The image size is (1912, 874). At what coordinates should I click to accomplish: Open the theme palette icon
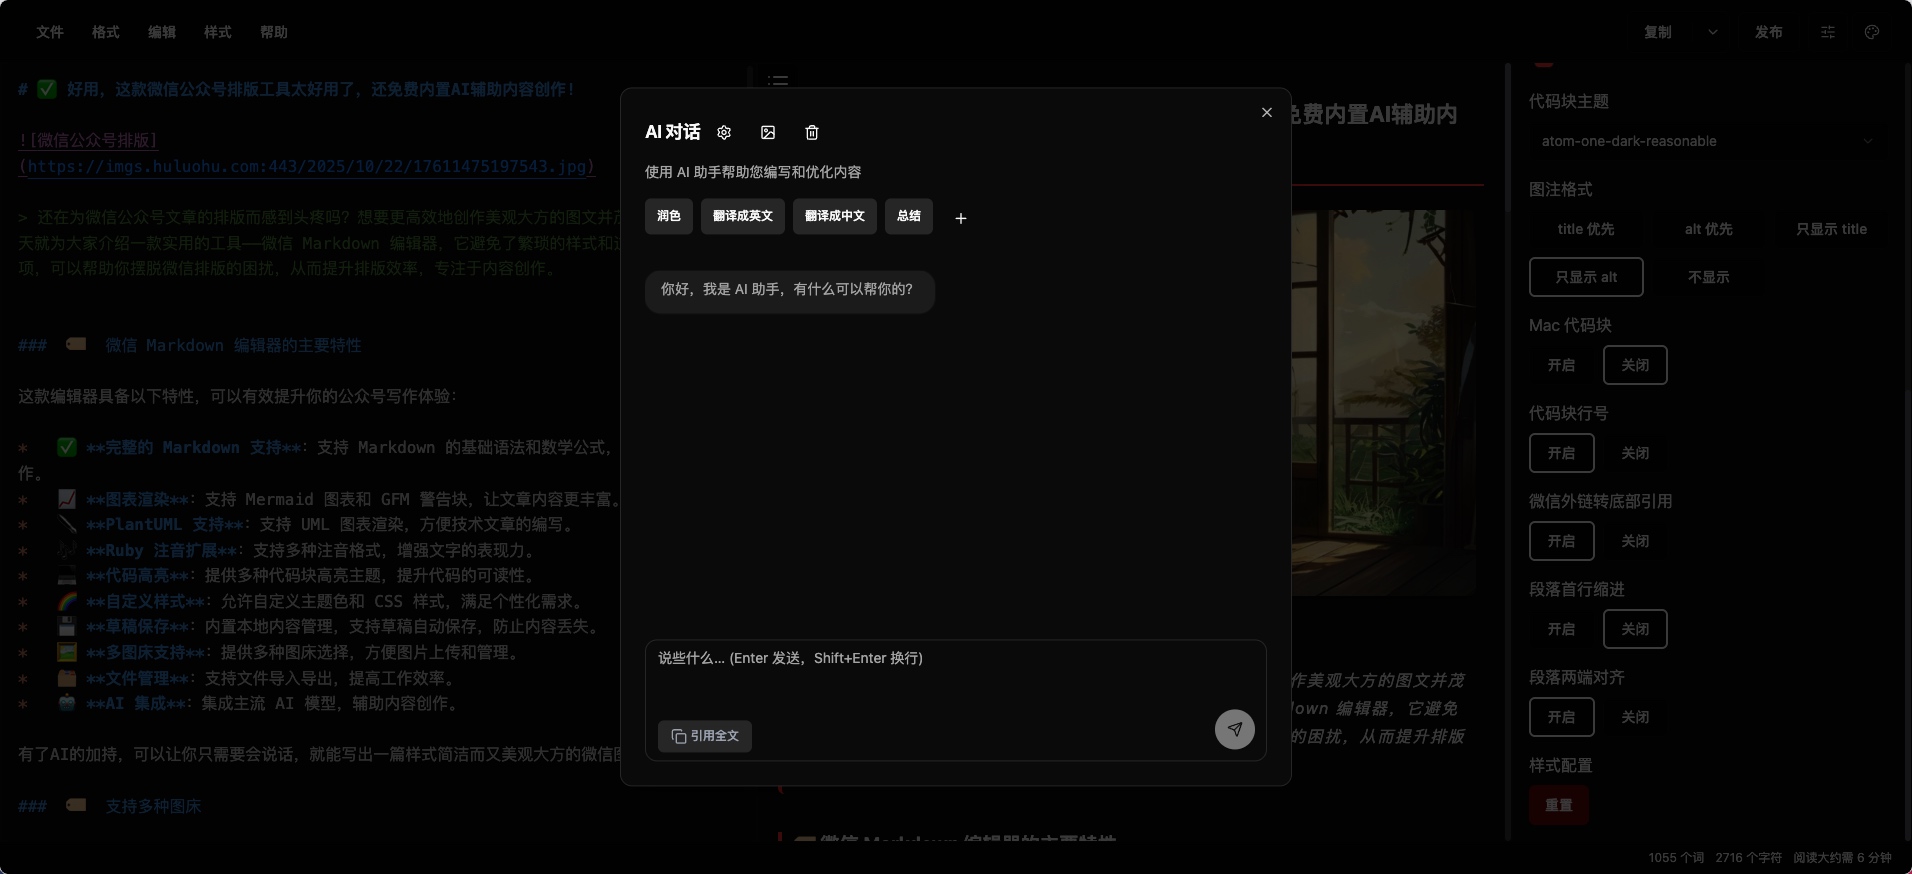pyautogui.click(x=1872, y=32)
